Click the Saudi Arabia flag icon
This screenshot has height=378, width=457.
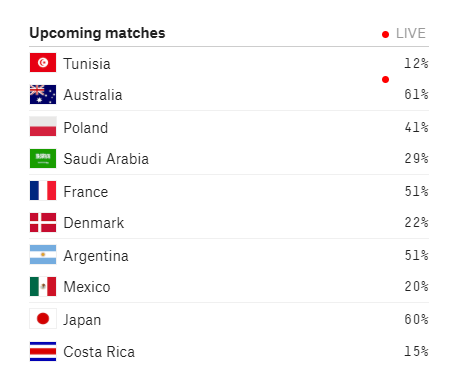43,158
